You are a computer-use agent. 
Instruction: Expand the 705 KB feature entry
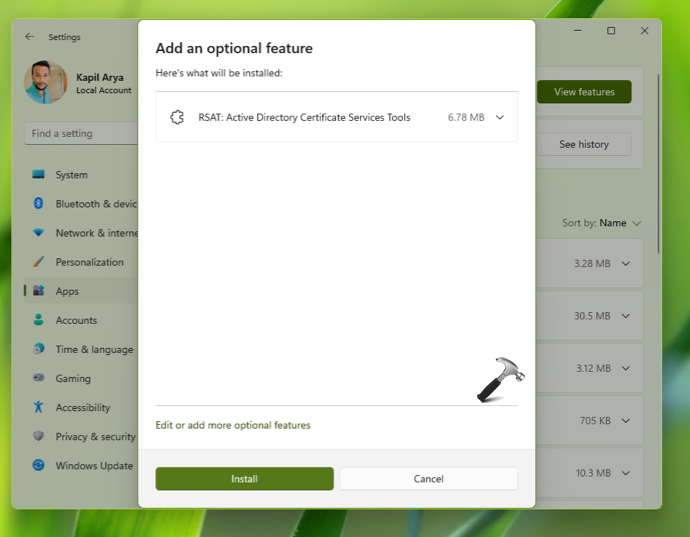tap(625, 420)
